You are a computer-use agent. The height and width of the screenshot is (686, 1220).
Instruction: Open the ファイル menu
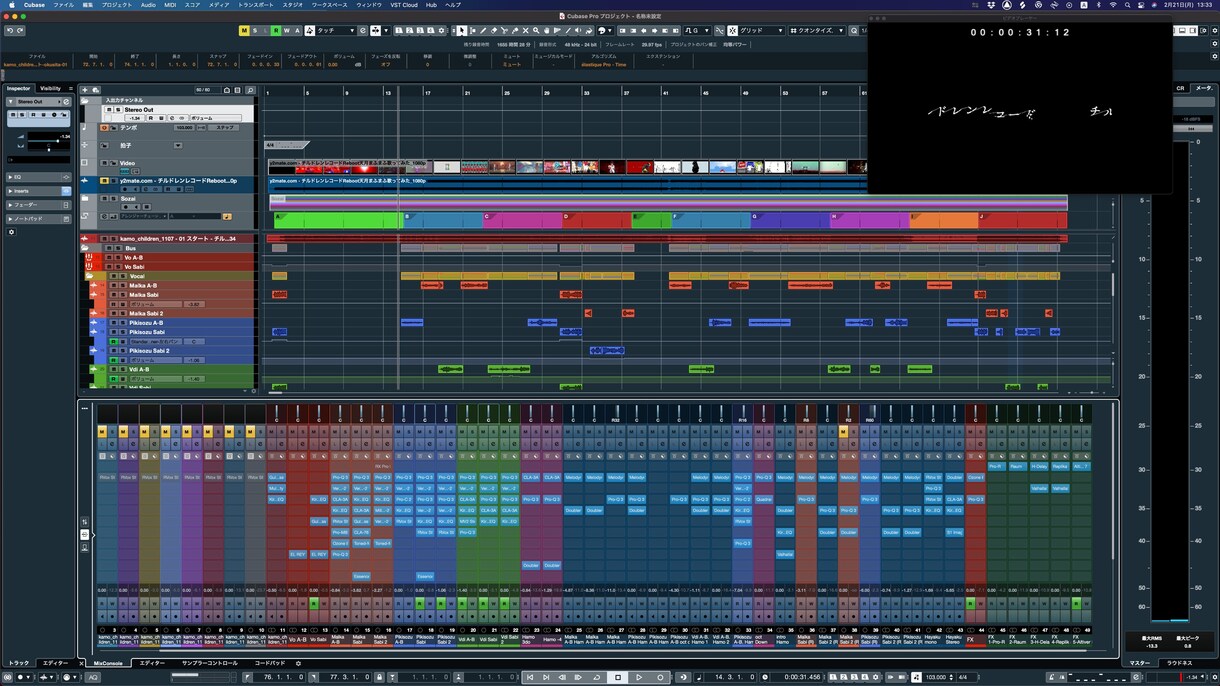coord(63,5)
